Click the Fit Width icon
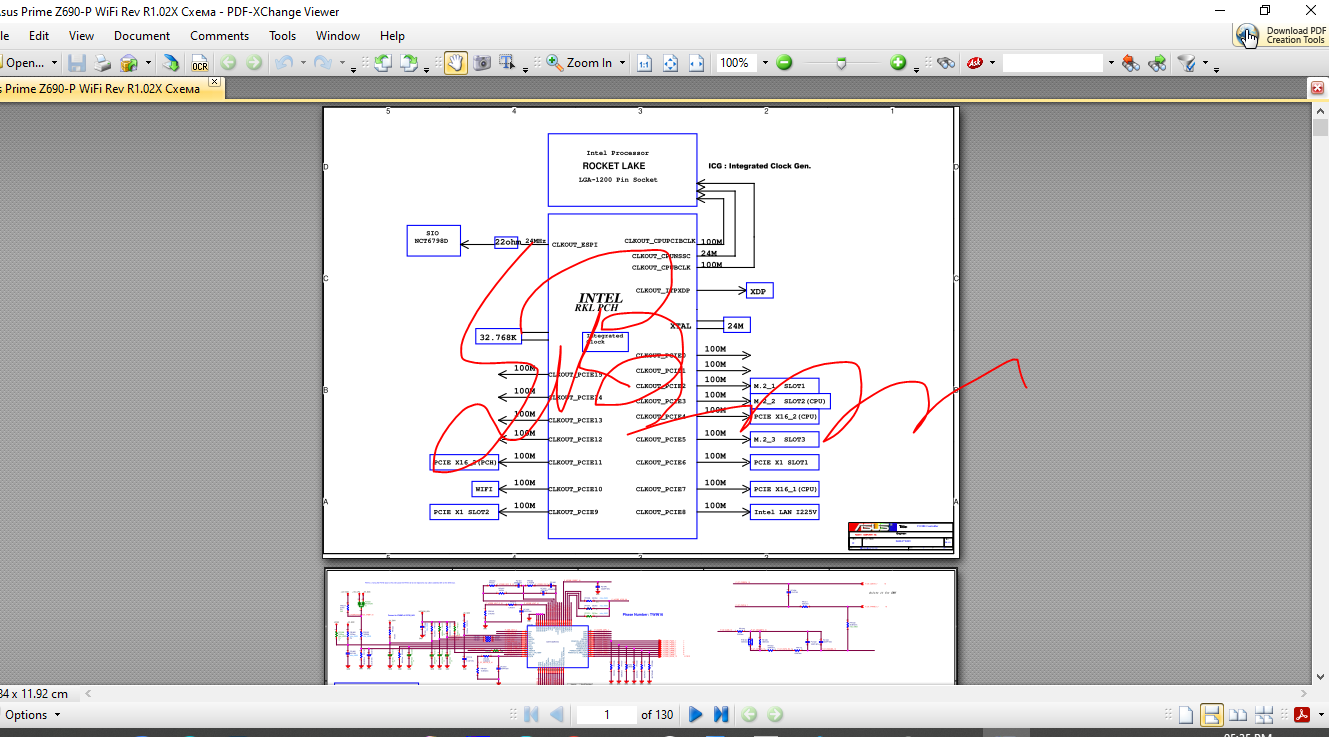1329x737 pixels. click(697, 63)
